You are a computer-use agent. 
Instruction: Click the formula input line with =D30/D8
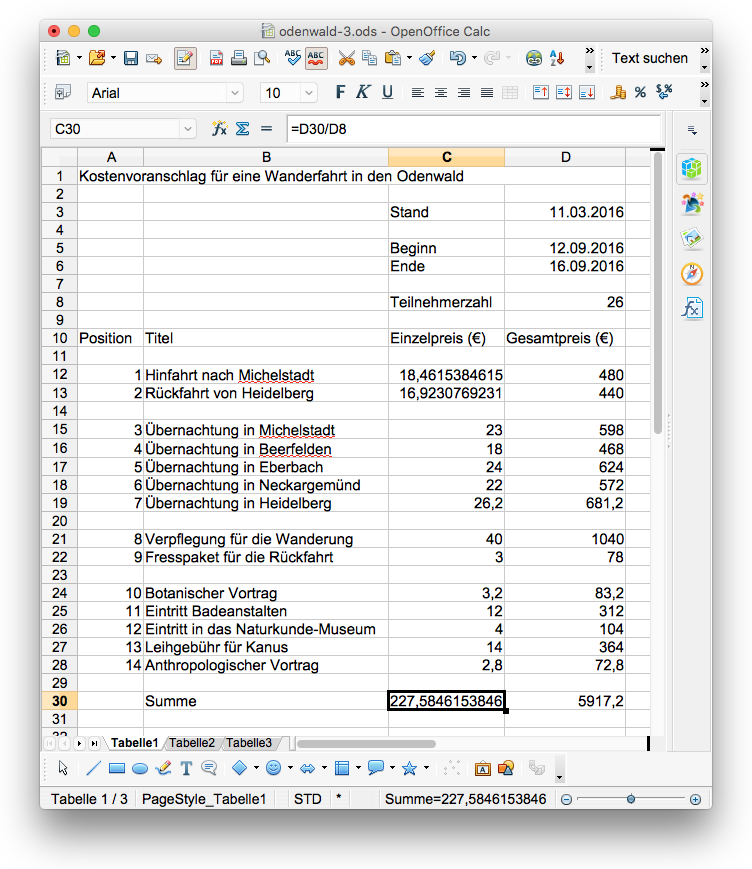coord(474,129)
